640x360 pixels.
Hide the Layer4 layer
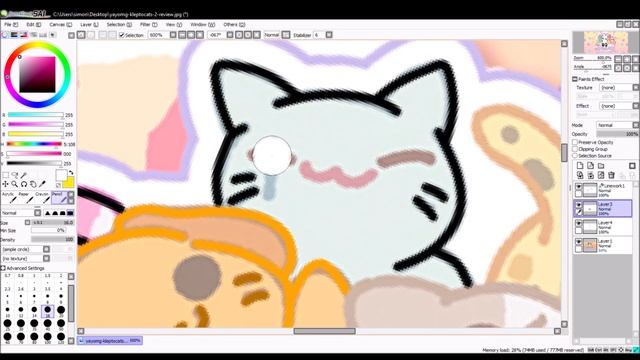[578, 223]
